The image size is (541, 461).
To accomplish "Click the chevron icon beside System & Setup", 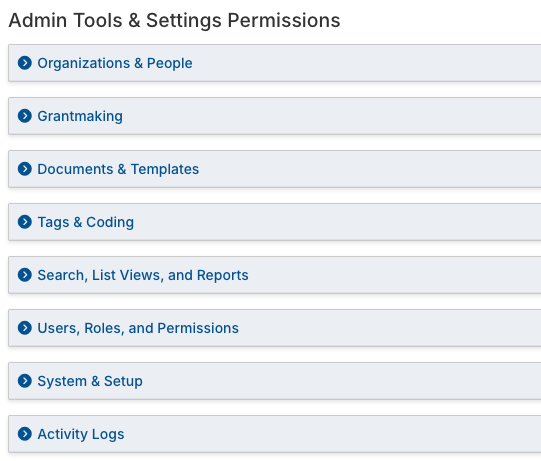I will tap(25, 381).
